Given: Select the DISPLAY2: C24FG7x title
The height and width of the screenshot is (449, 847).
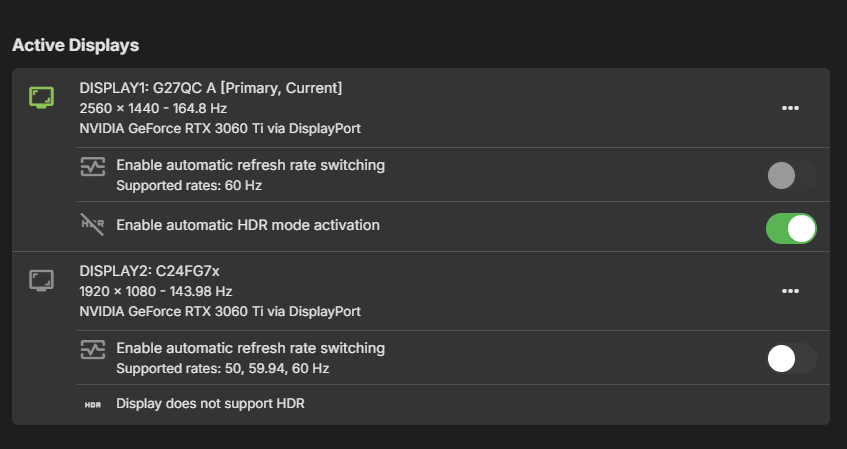Looking at the screenshot, I should pos(151,271).
